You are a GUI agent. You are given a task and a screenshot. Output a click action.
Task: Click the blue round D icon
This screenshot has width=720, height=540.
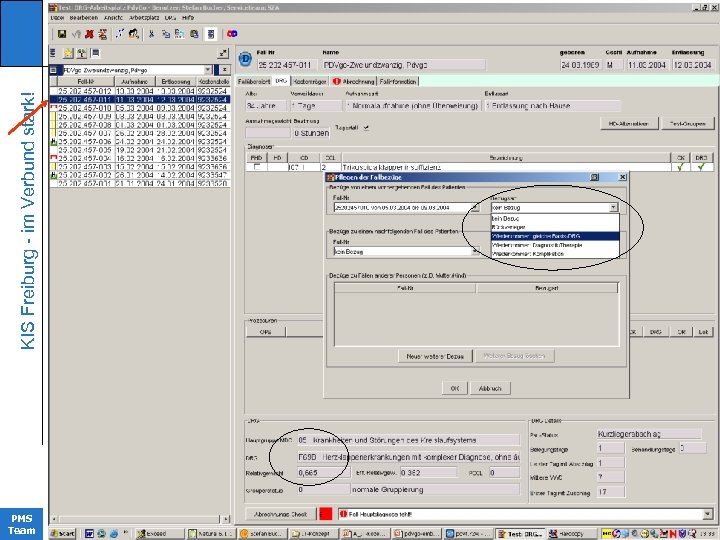click(x=245, y=59)
